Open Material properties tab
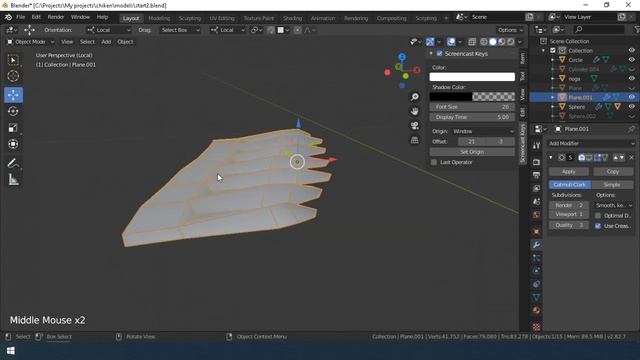The image size is (640, 360). point(536,310)
